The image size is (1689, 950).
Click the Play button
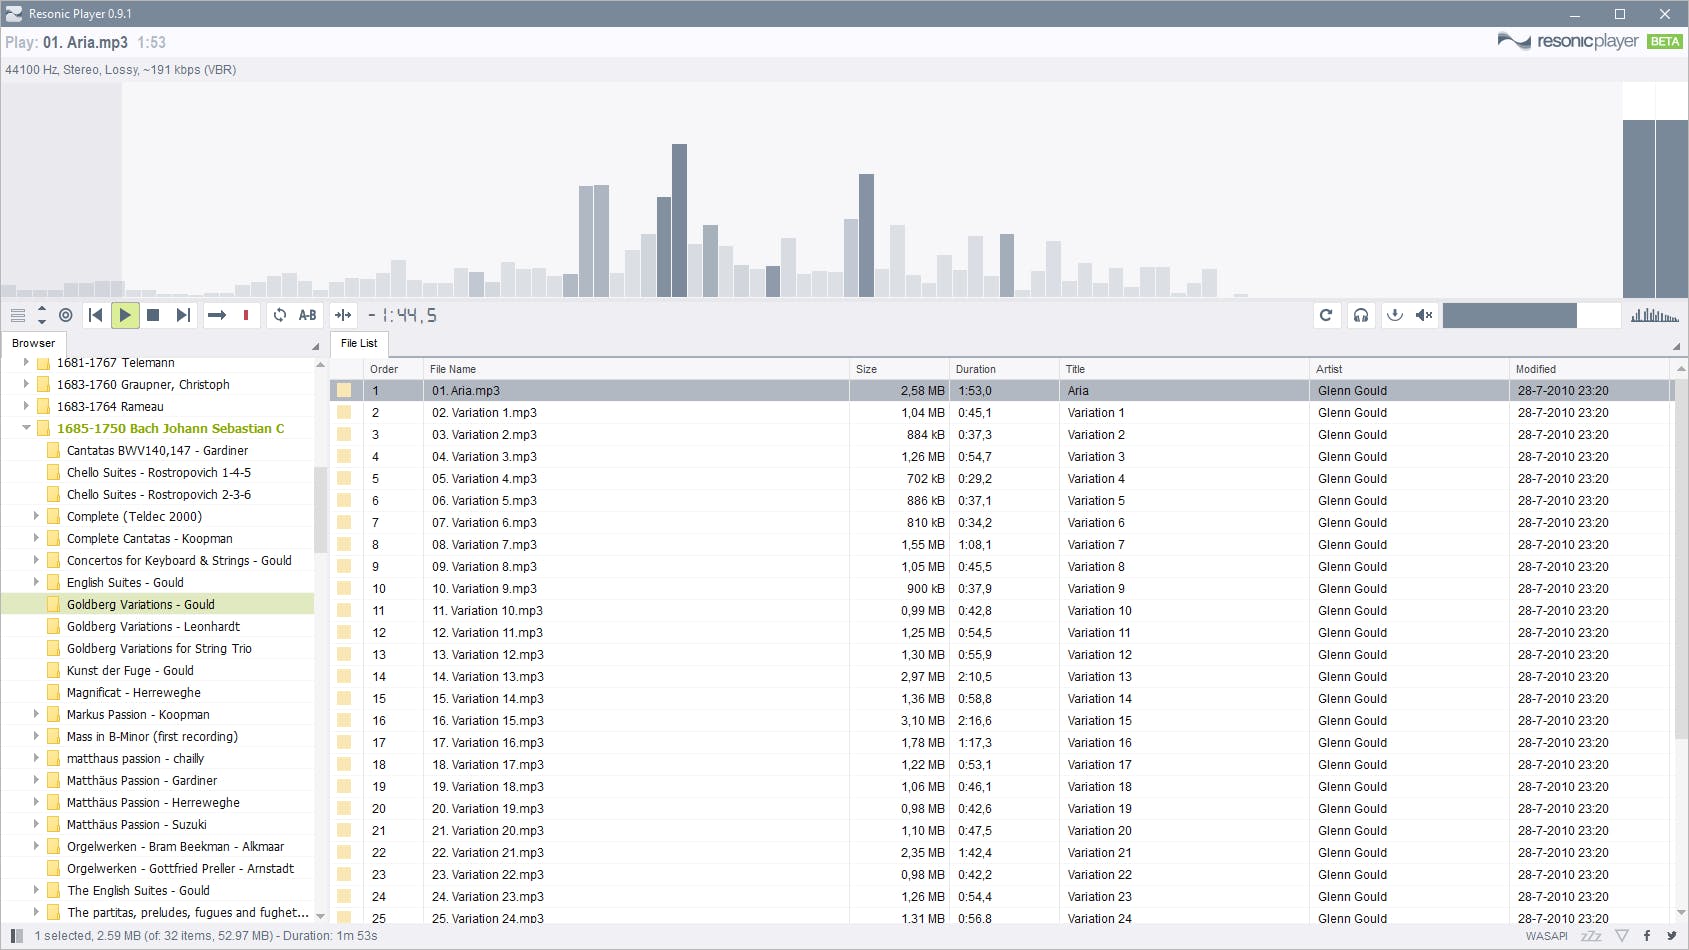tap(125, 315)
